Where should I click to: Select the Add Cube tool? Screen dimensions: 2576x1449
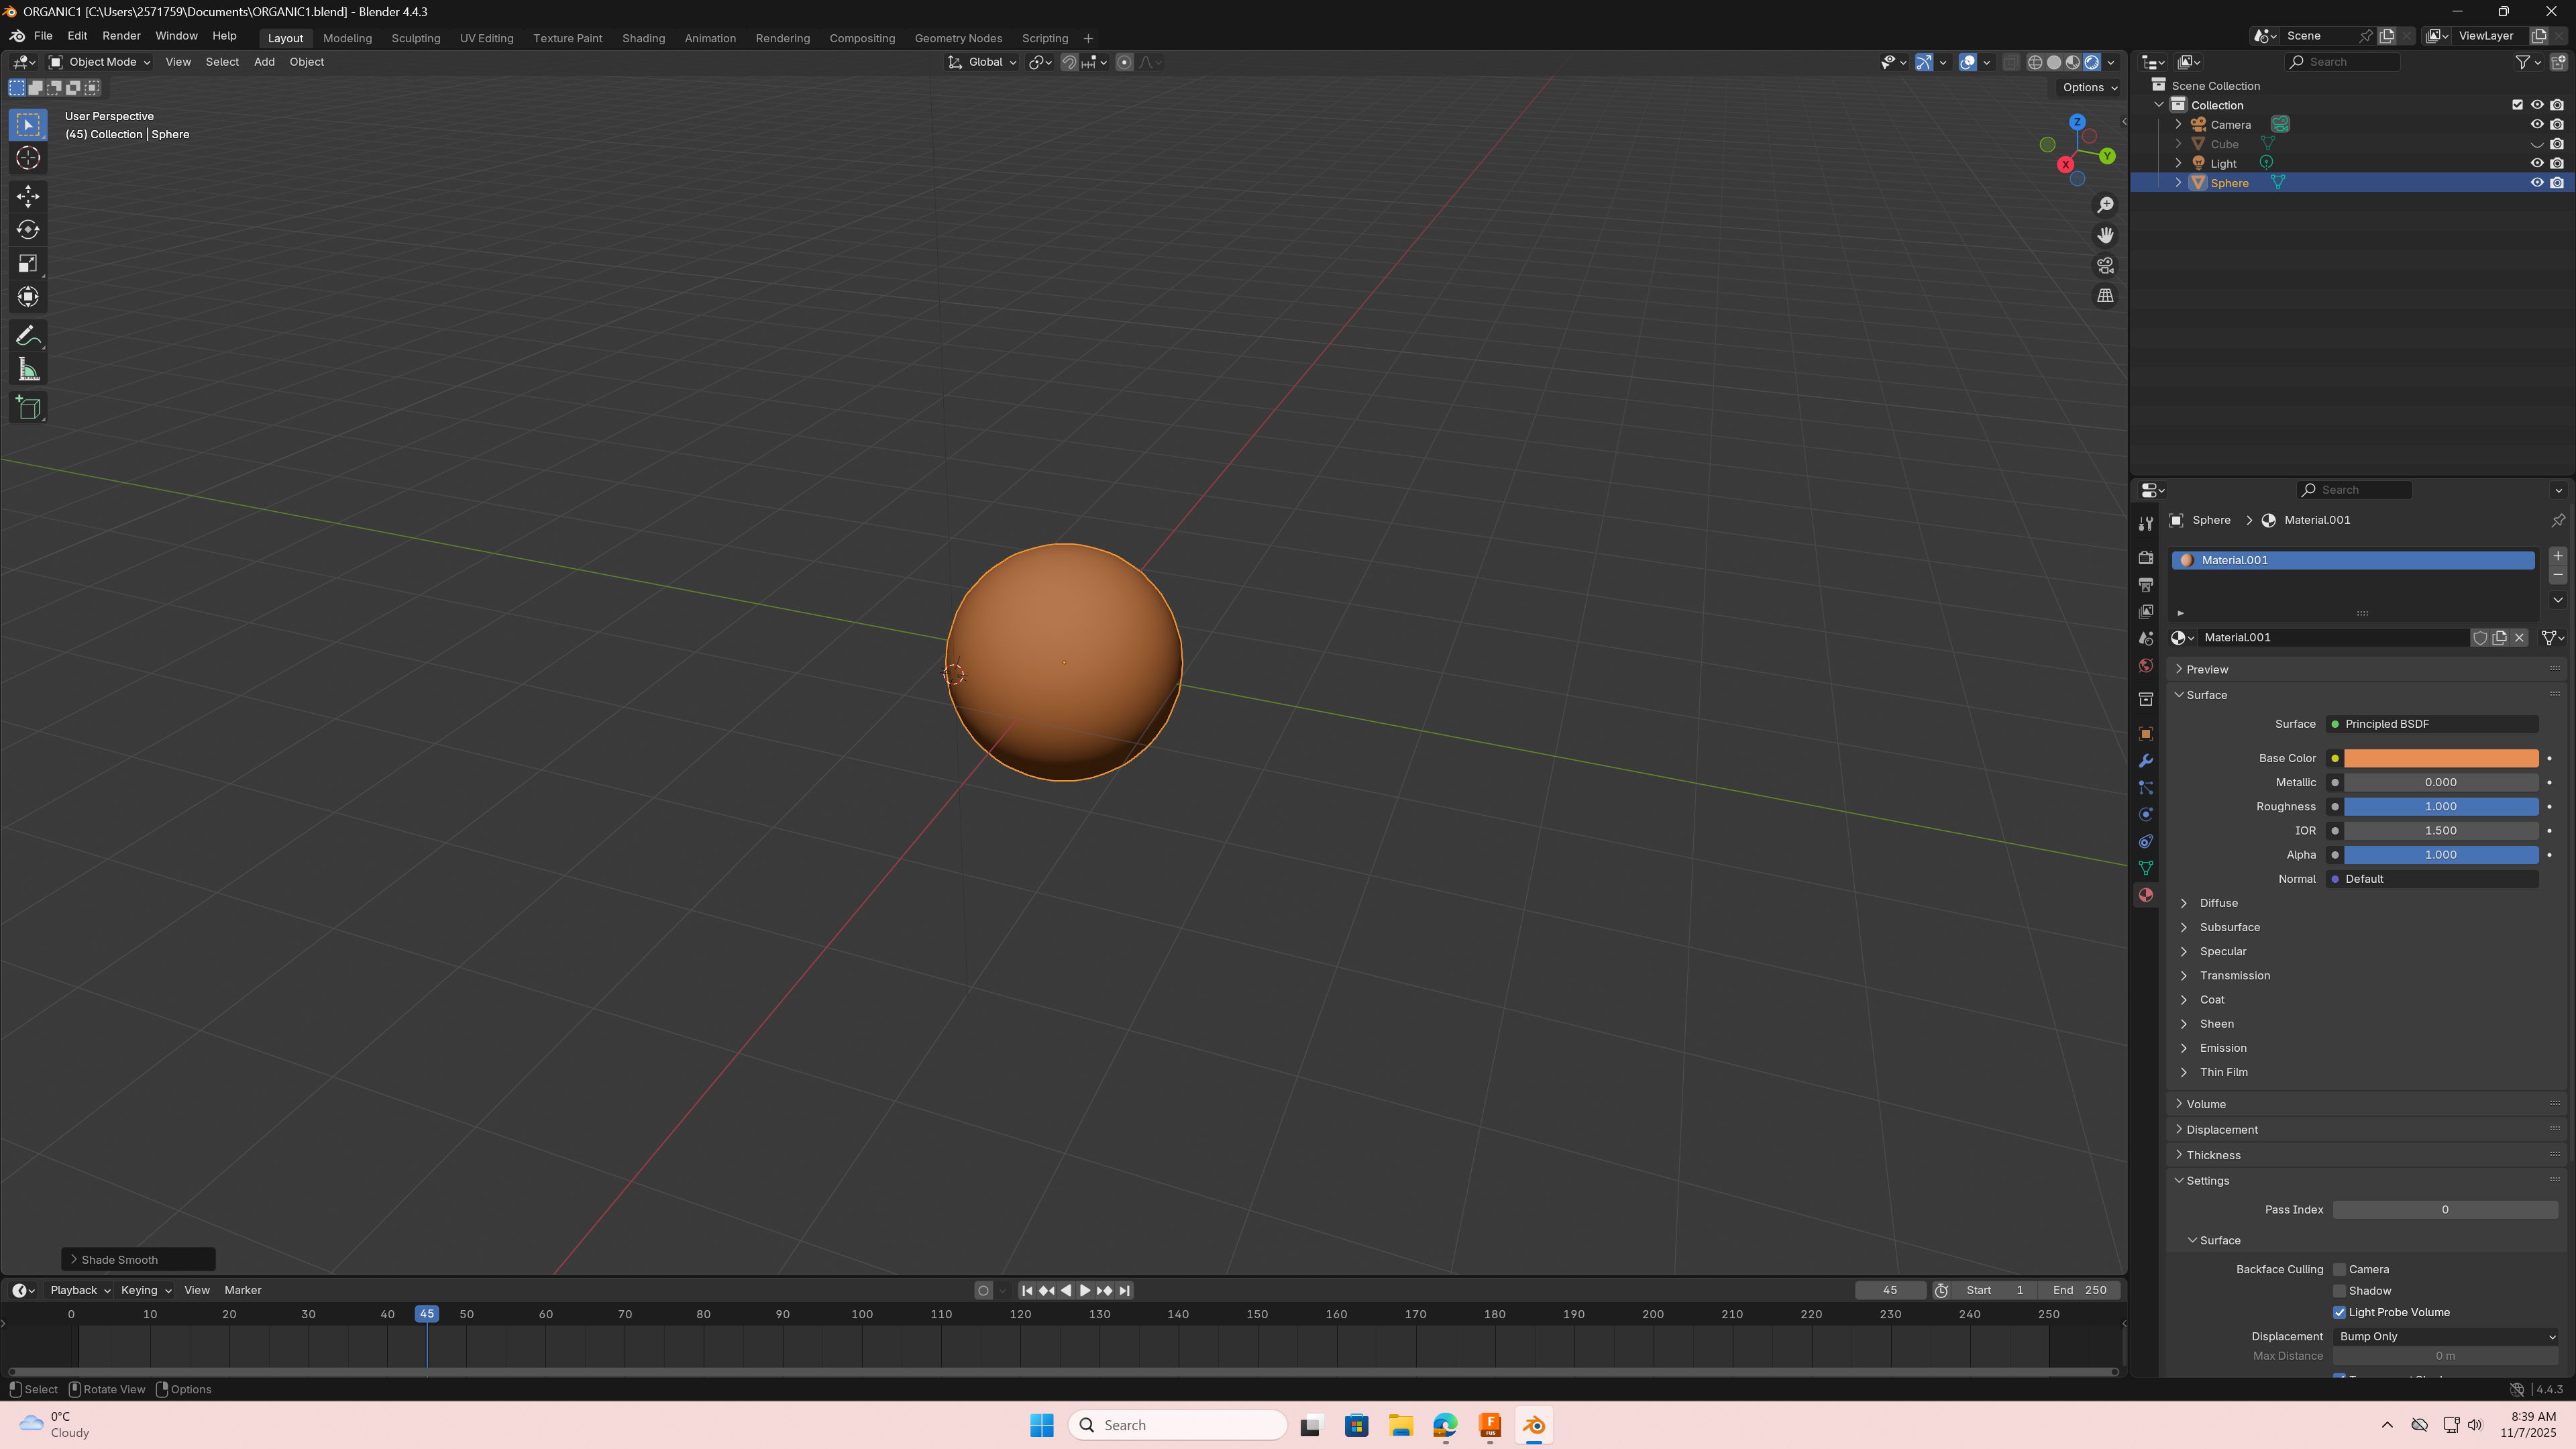[x=28, y=408]
